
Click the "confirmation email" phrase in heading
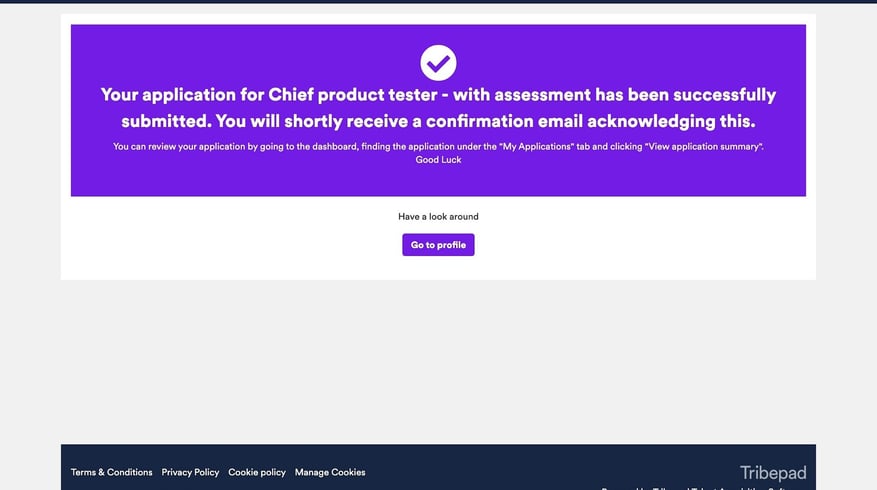[504, 121]
